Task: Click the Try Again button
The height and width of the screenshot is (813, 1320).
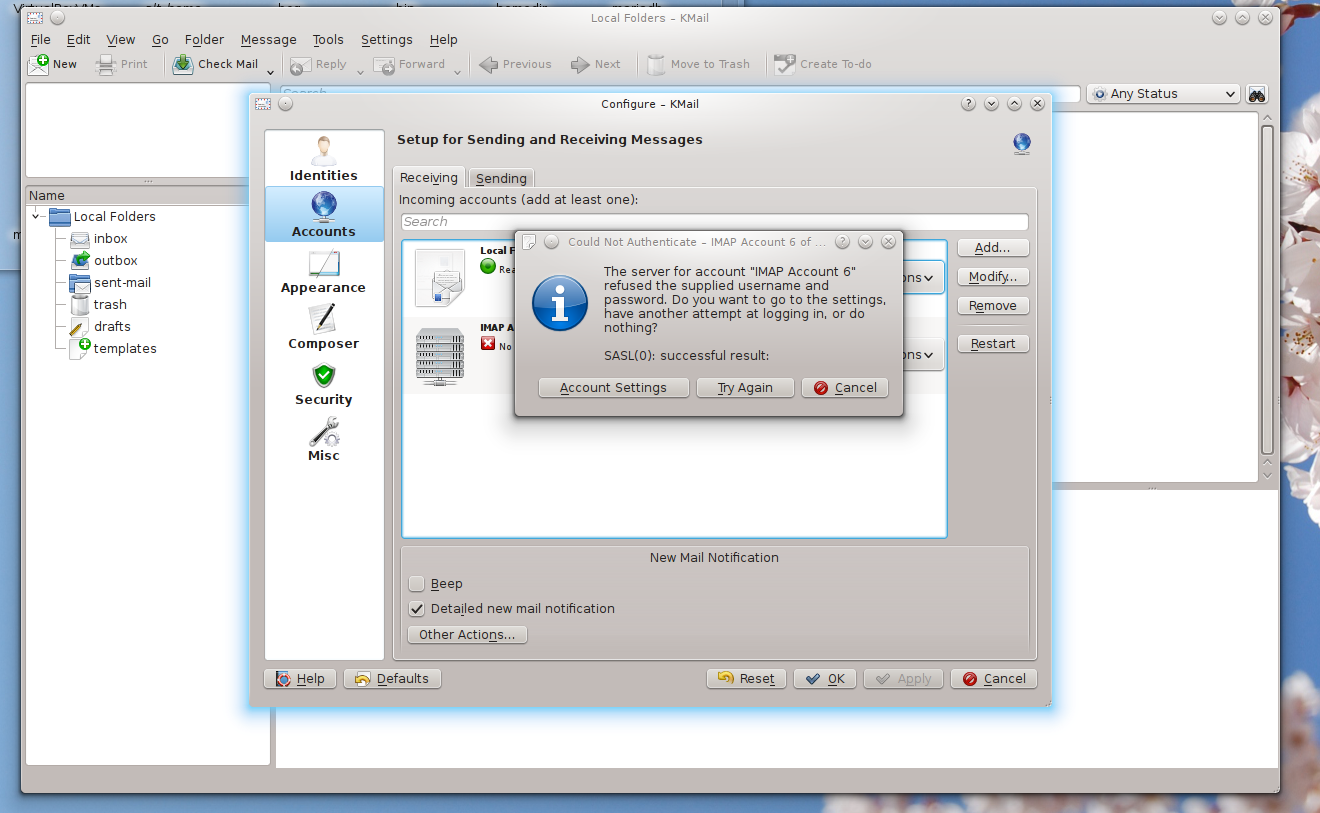Action: click(x=745, y=387)
